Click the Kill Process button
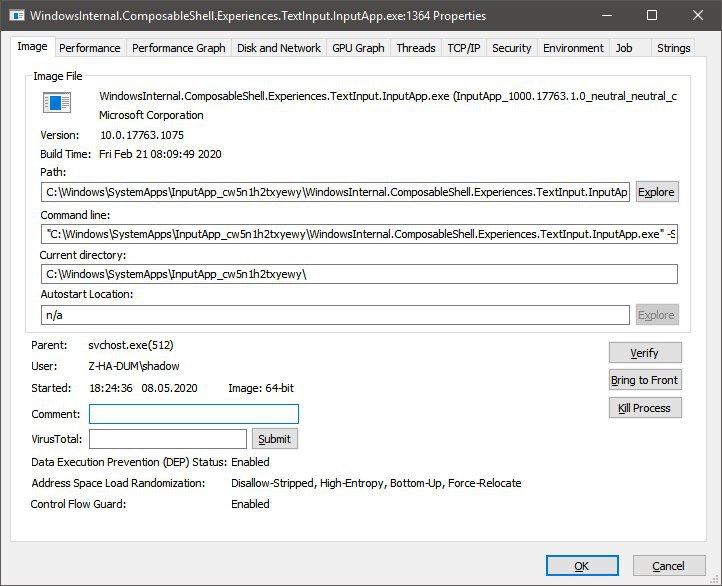Viewport: 722px width, 586px height. [645, 408]
